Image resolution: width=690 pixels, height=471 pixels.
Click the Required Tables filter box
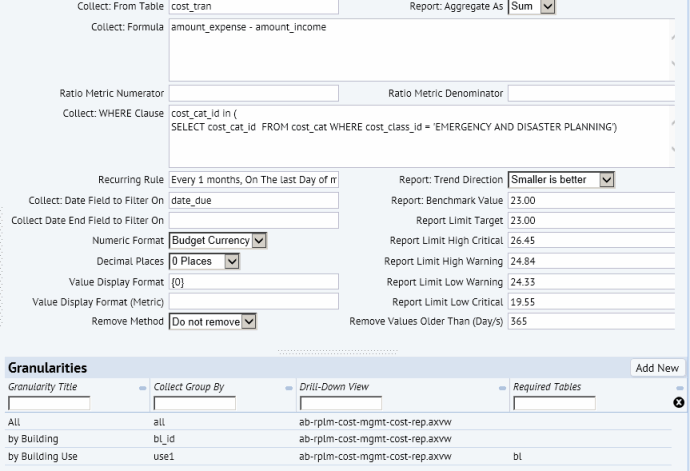point(554,403)
